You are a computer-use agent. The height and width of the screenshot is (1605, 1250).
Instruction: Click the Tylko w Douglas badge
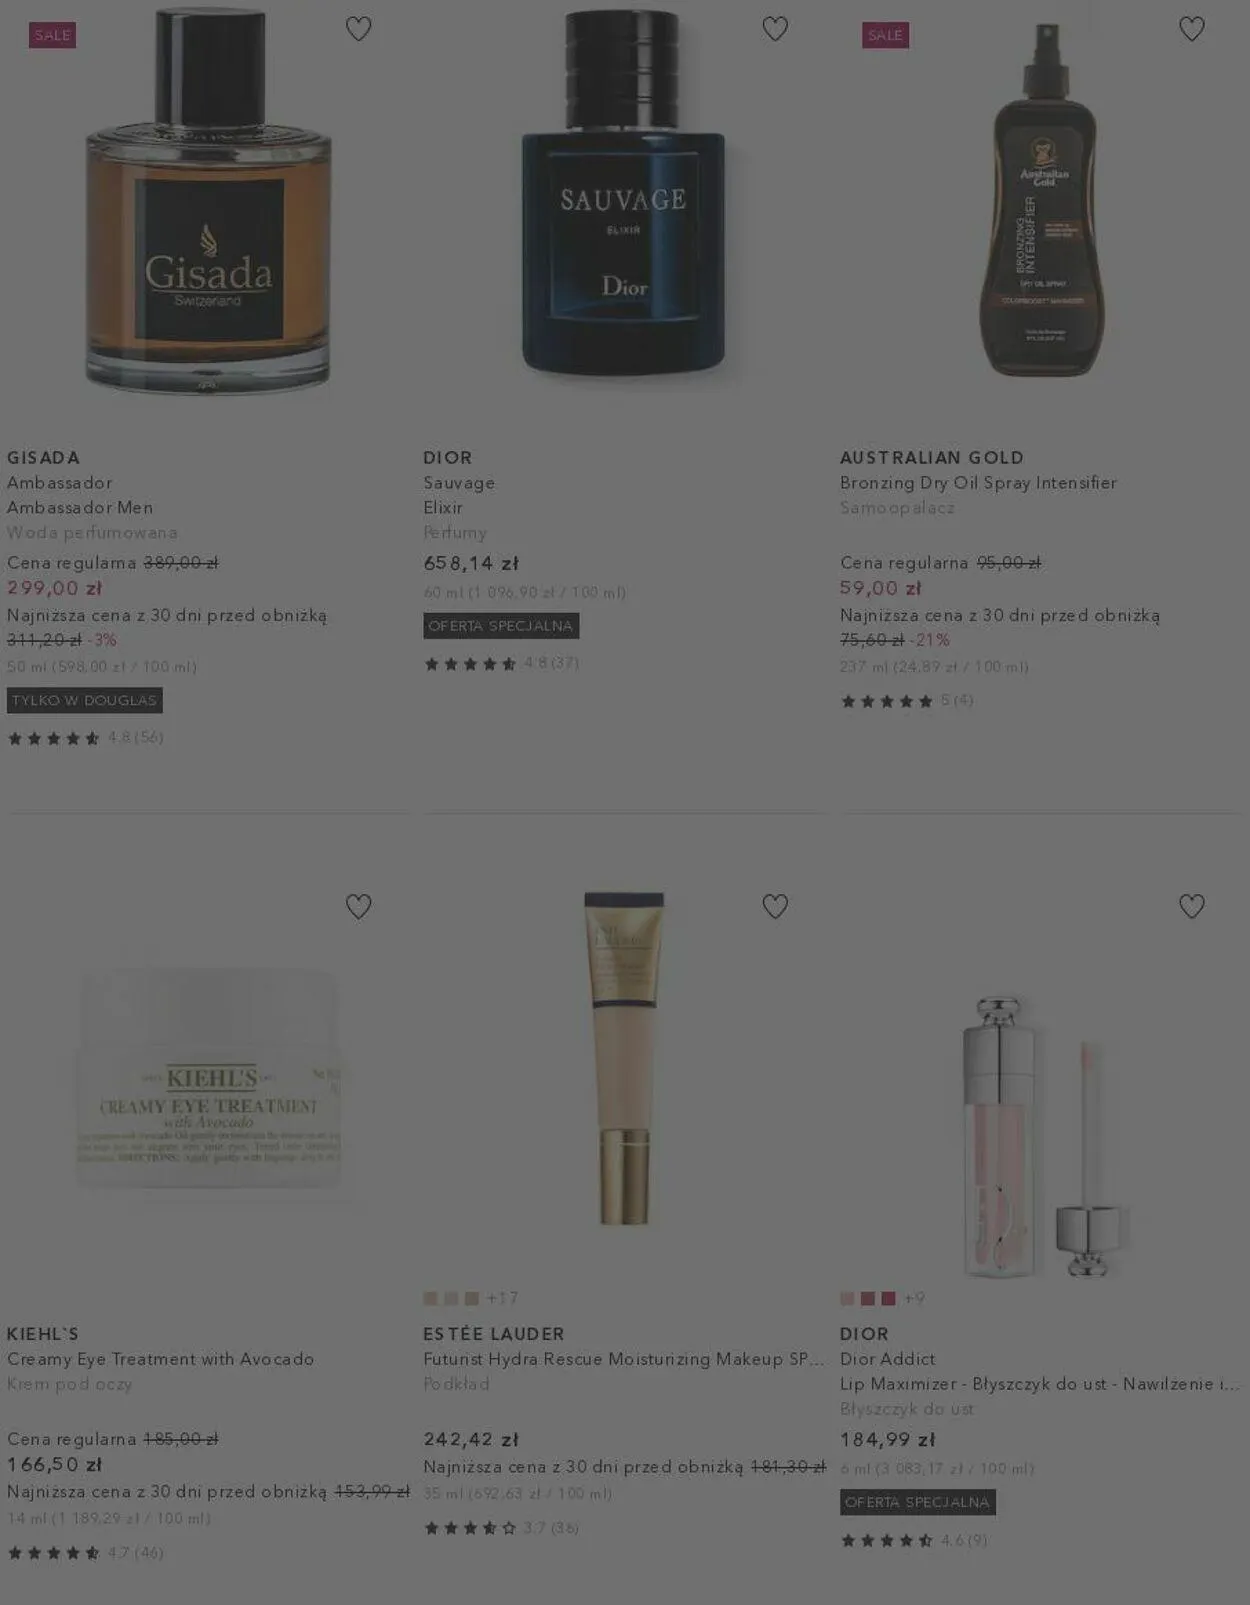(85, 700)
